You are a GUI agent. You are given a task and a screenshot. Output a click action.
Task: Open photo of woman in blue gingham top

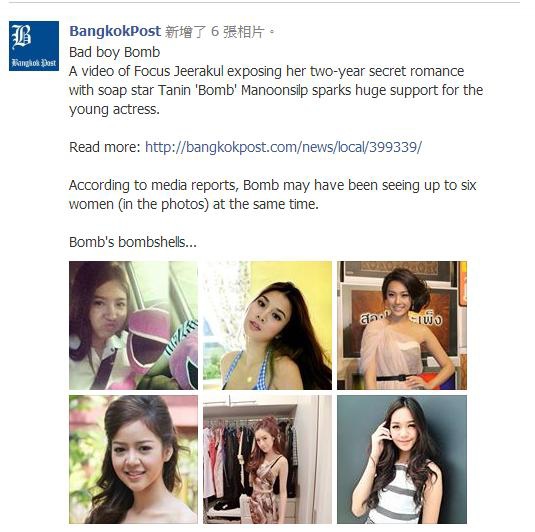(268, 326)
